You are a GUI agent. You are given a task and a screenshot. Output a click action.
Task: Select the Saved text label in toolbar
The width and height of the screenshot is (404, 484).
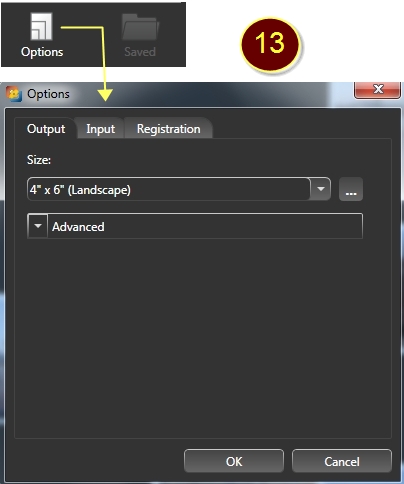point(140,52)
